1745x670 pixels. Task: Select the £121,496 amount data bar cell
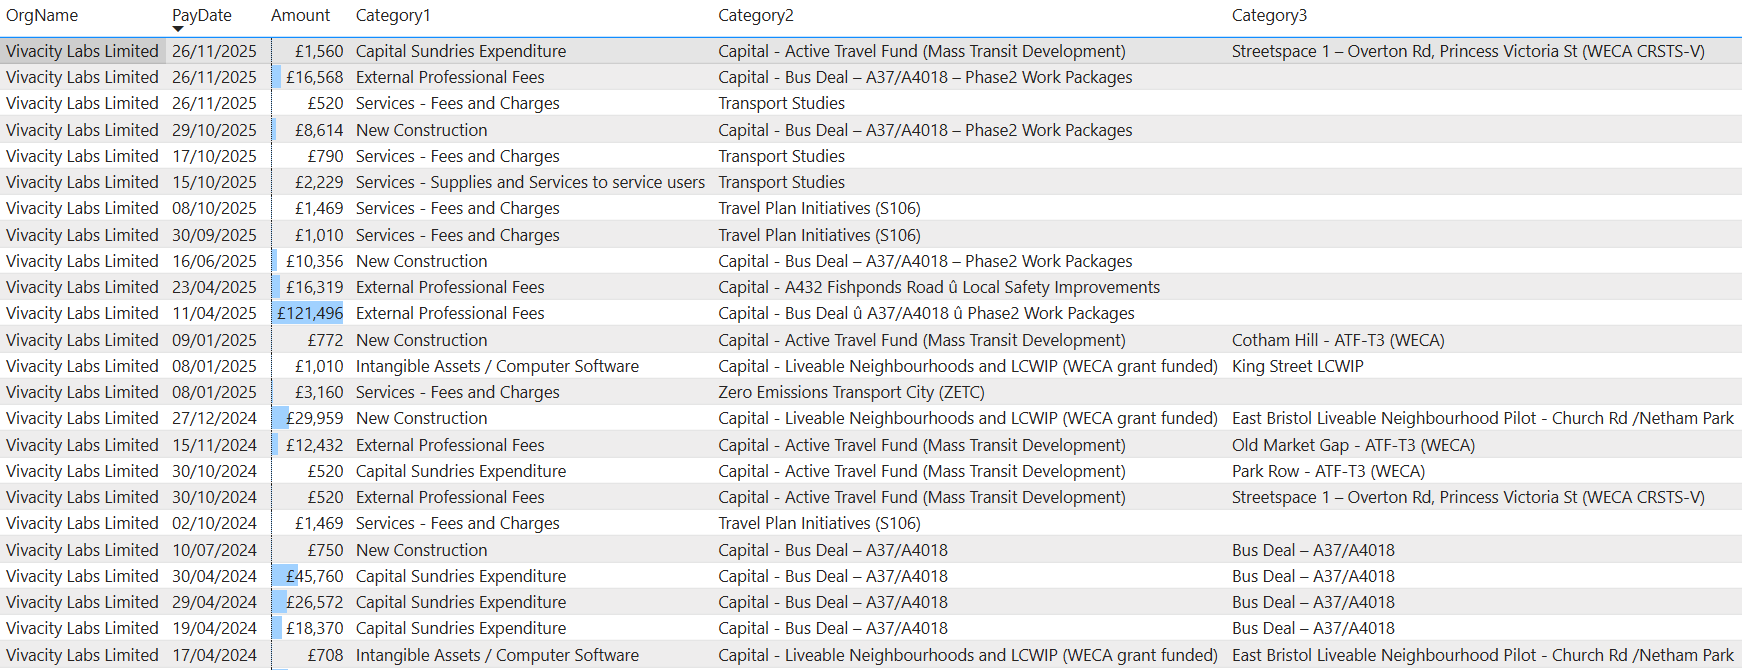tap(310, 313)
